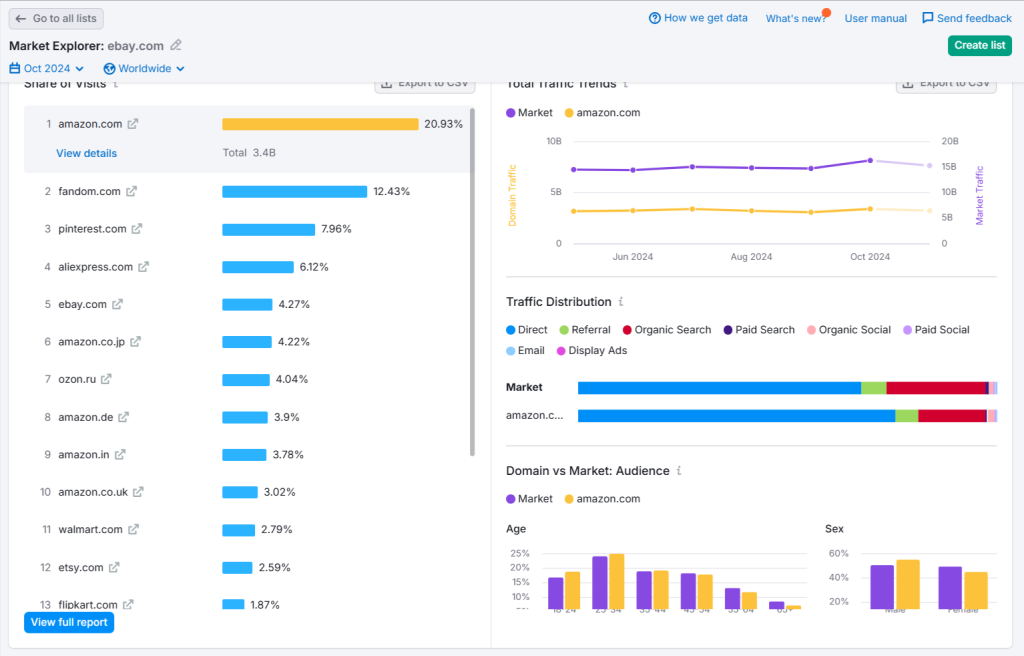Viewport: 1024px width, 656px height.
Task: Toggle Referral traffic legend item
Action: click(585, 330)
